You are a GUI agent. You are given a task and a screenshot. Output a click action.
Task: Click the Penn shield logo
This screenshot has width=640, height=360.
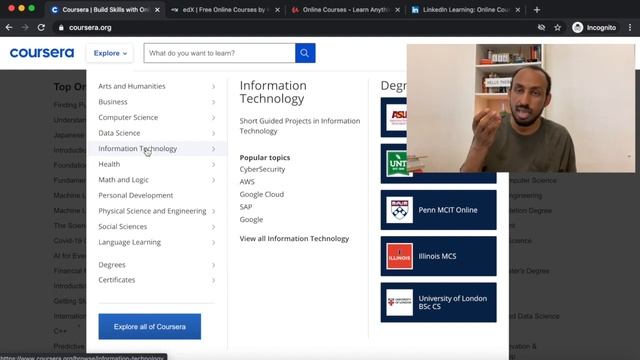(x=399, y=210)
